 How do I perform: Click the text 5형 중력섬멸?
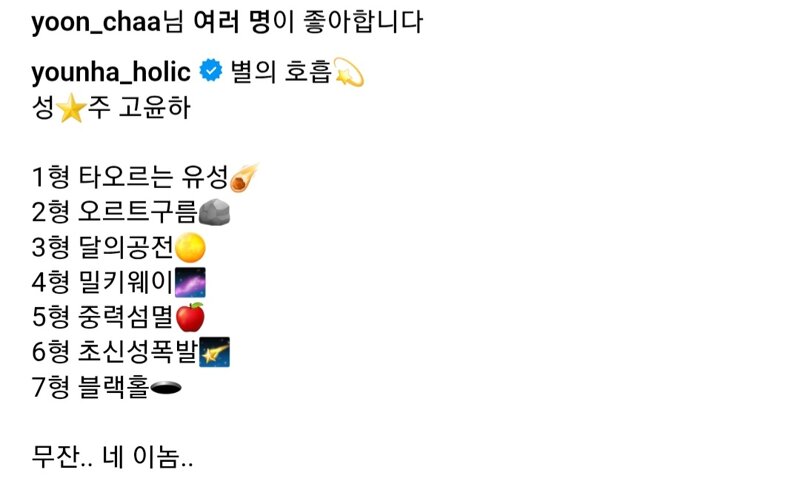103,317
